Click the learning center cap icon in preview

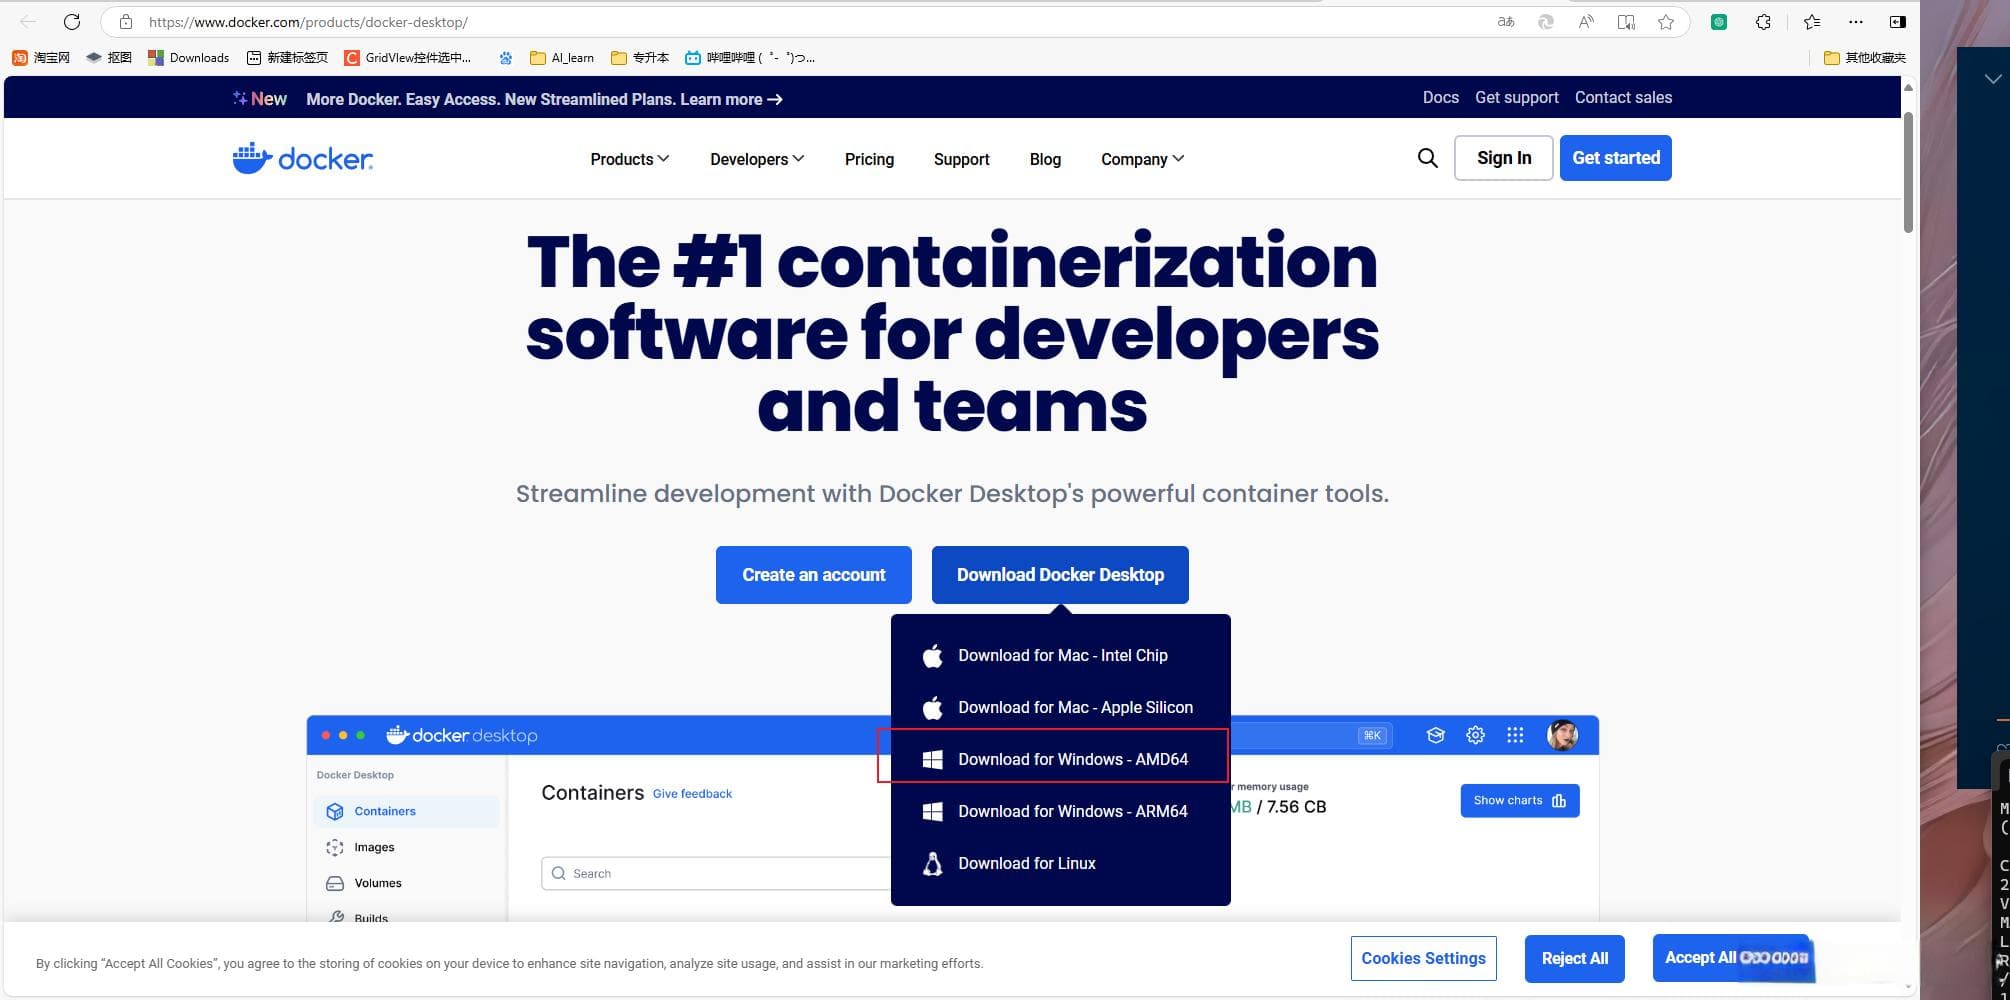pos(1435,735)
